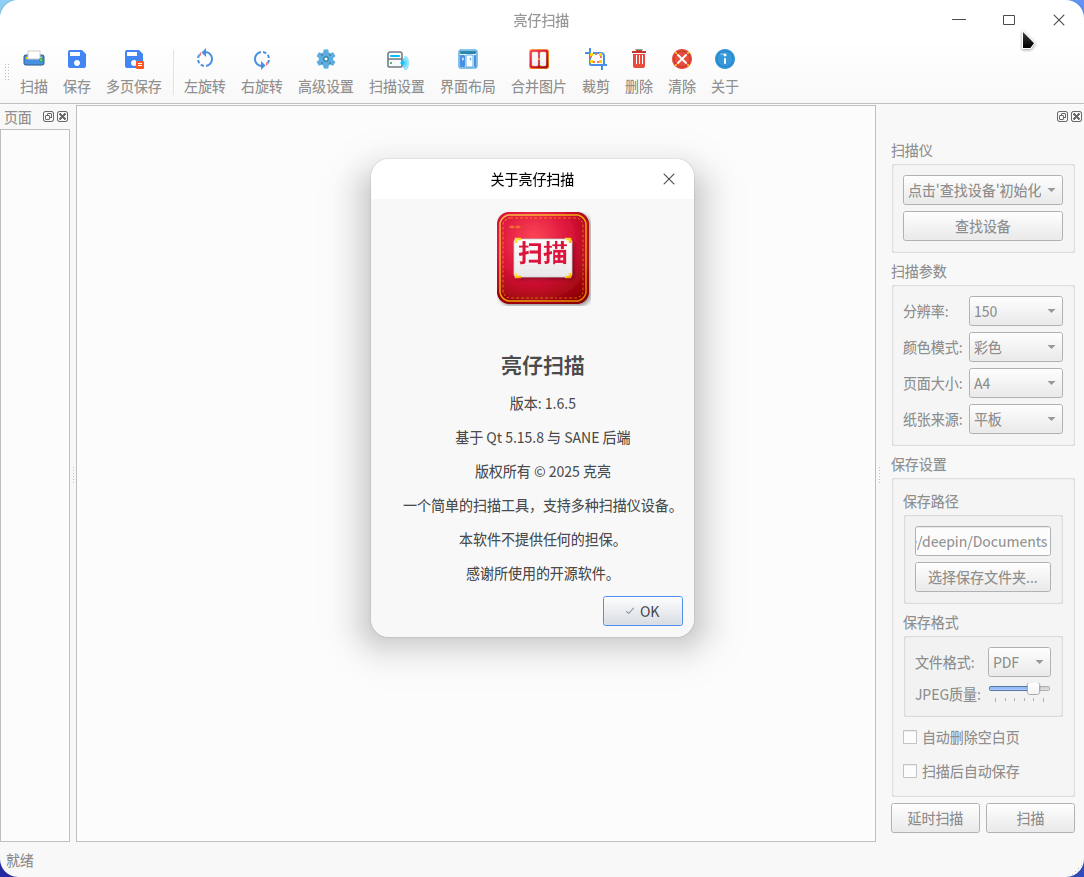Open 扫描设置 toolbar icon
The height and width of the screenshot is (877, 1084).
397,71
